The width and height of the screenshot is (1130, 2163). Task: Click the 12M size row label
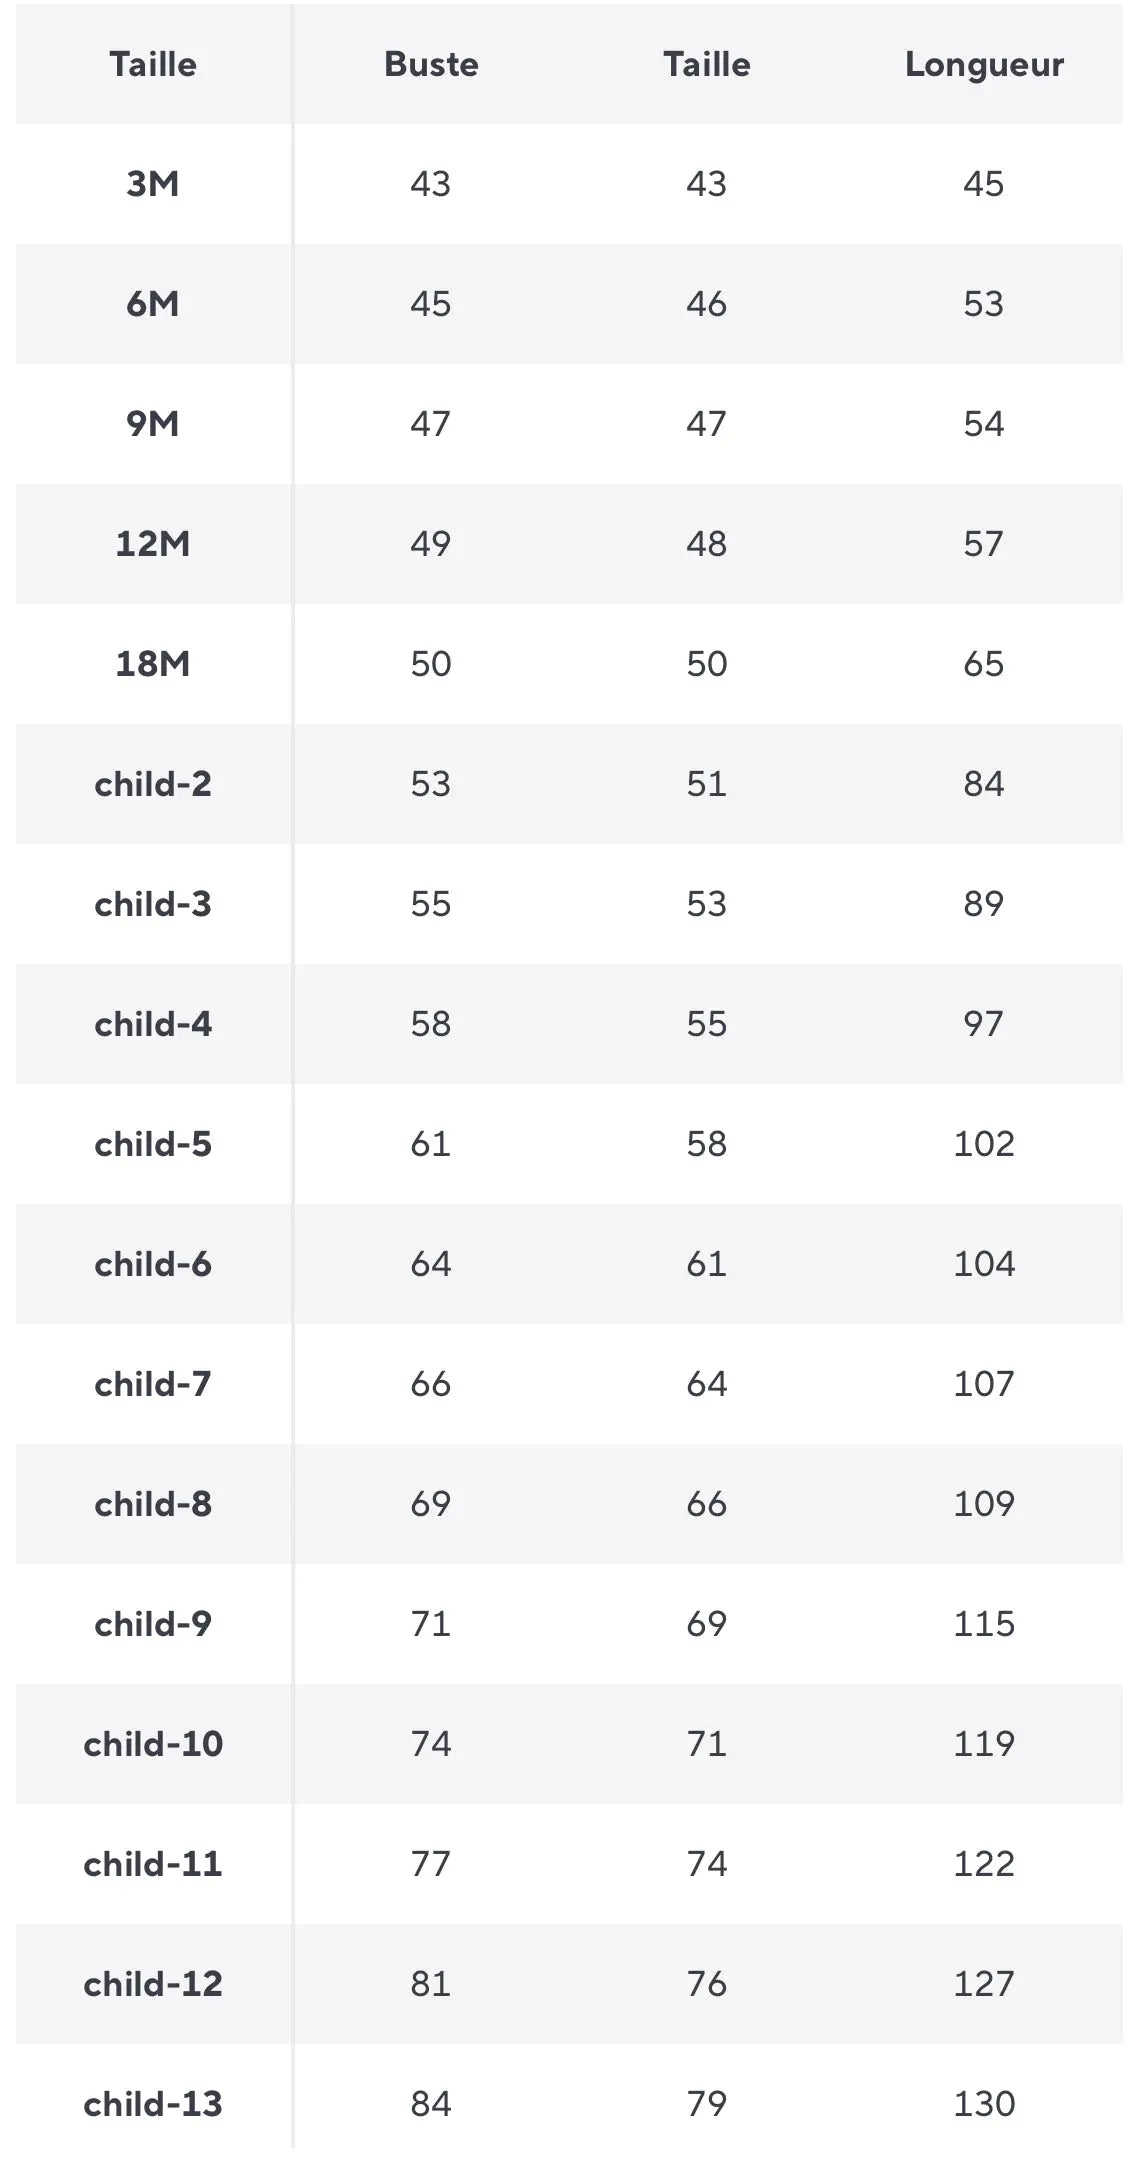point(153,544)
